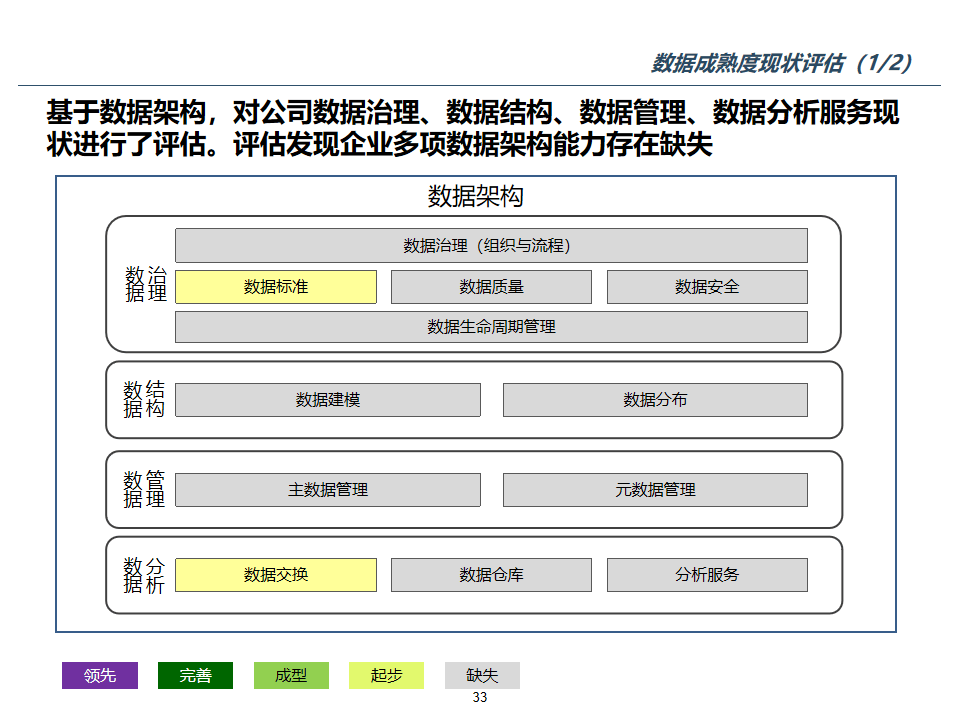Screen dimensions: 960x720
Task: Click the purple 领先 legend swatch
Action: coord(100,675)
